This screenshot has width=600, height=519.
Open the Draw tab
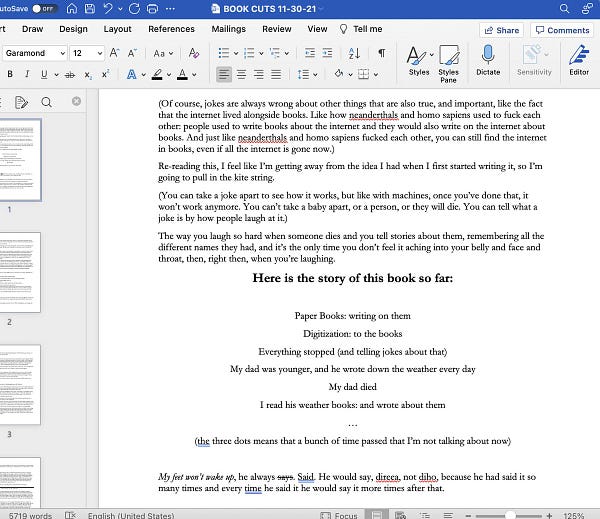33,29
